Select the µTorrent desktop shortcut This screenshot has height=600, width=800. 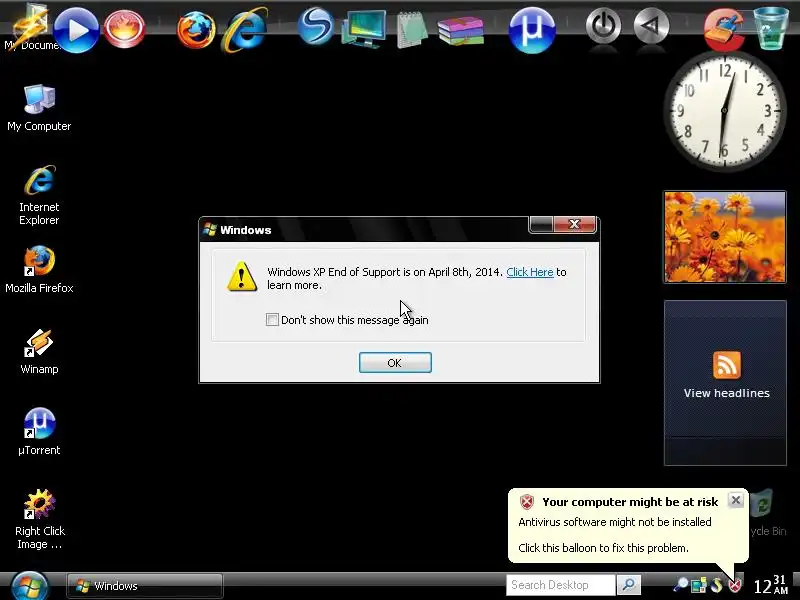pyautogui.click(x=39, y=432)
